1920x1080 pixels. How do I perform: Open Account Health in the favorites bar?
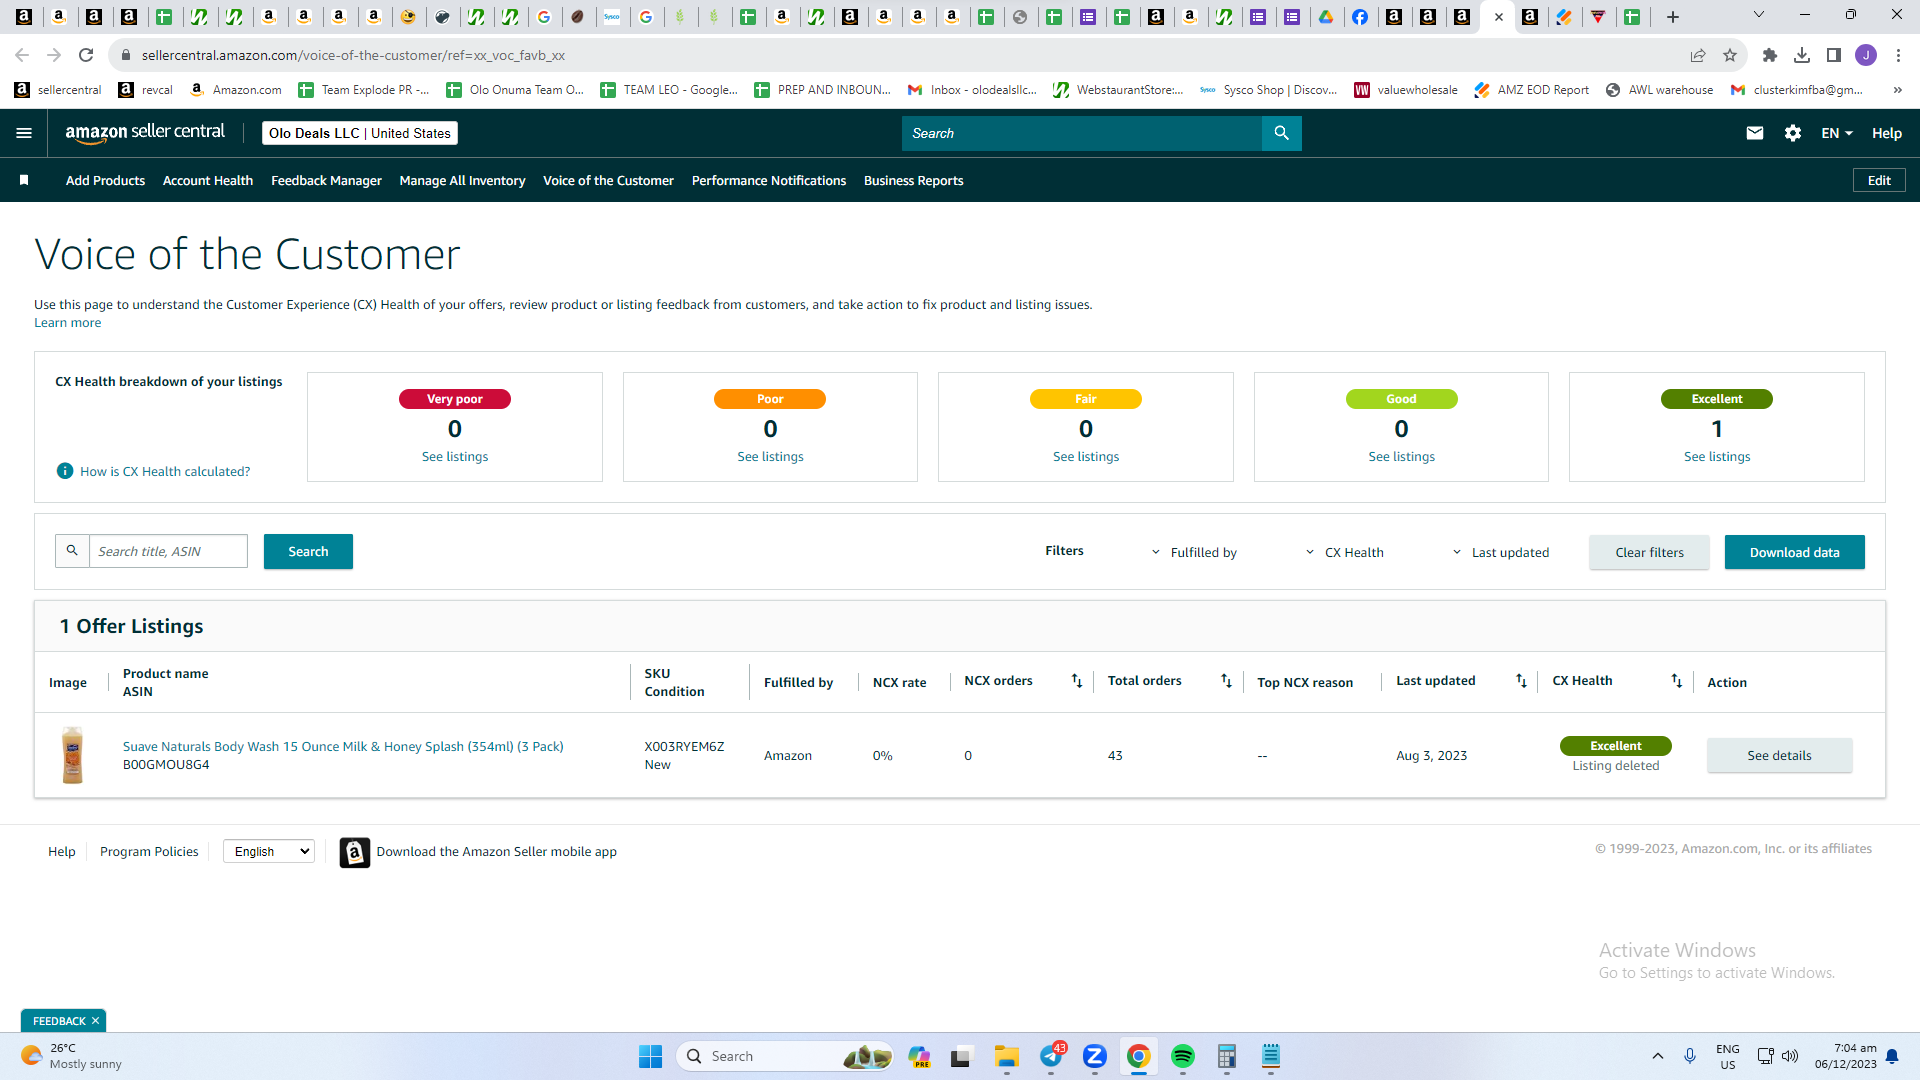208,181
